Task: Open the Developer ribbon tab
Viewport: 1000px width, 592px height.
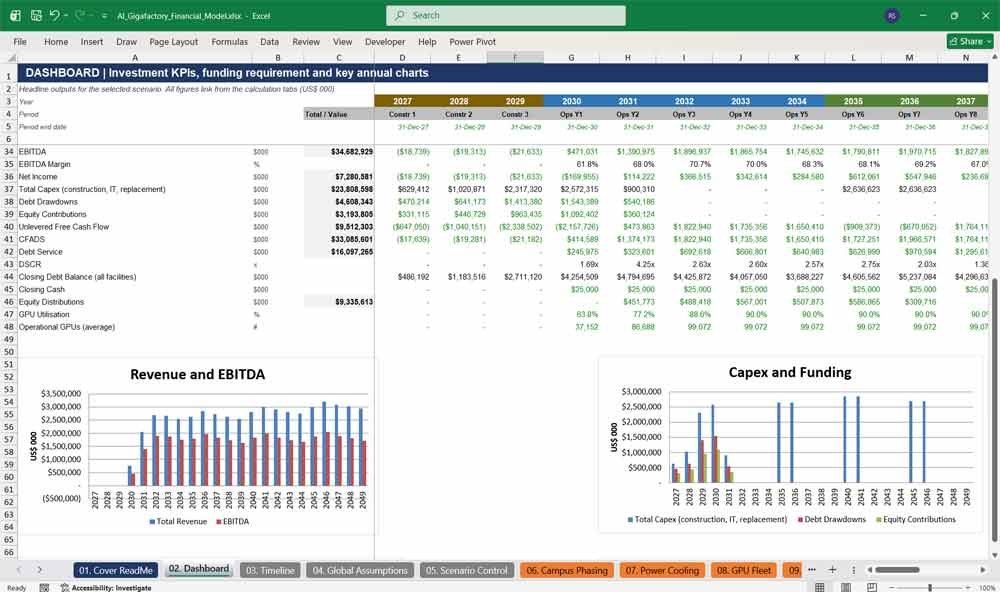Action: click(385, 41)
